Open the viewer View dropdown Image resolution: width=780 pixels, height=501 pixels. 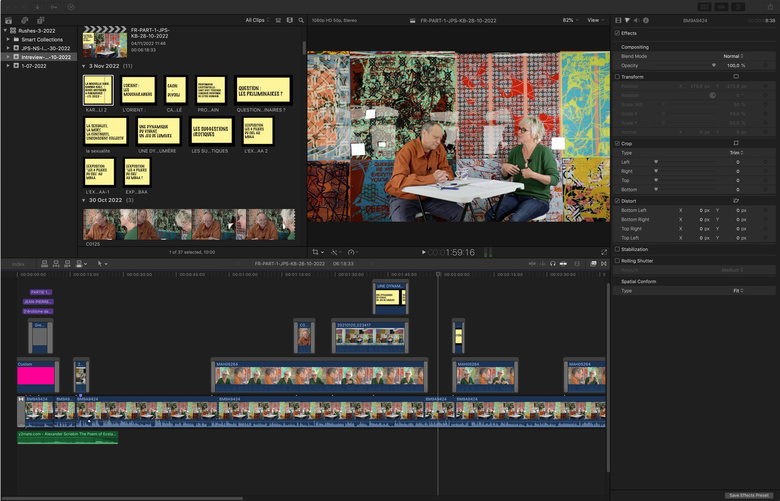596,20
